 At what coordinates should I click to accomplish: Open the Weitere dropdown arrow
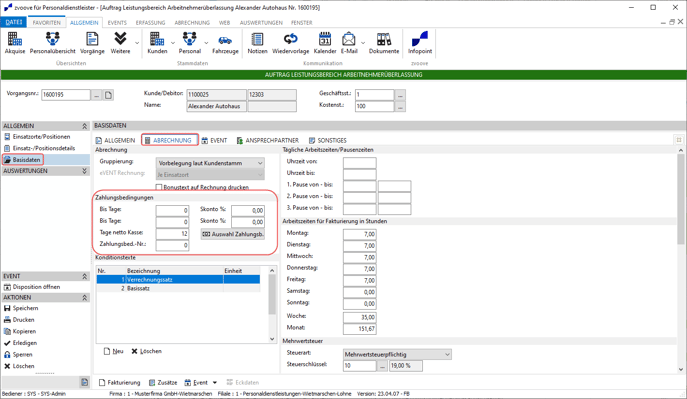[x=137, y=43]
